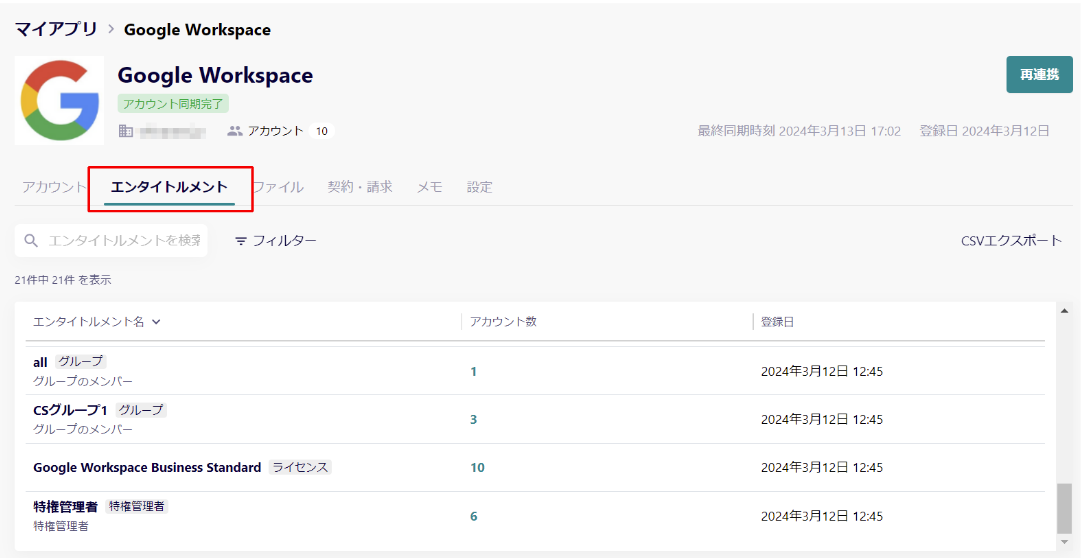Select the all entitlement row name
Viewport: 1087px width, 558px height.
tap(40, 363)
